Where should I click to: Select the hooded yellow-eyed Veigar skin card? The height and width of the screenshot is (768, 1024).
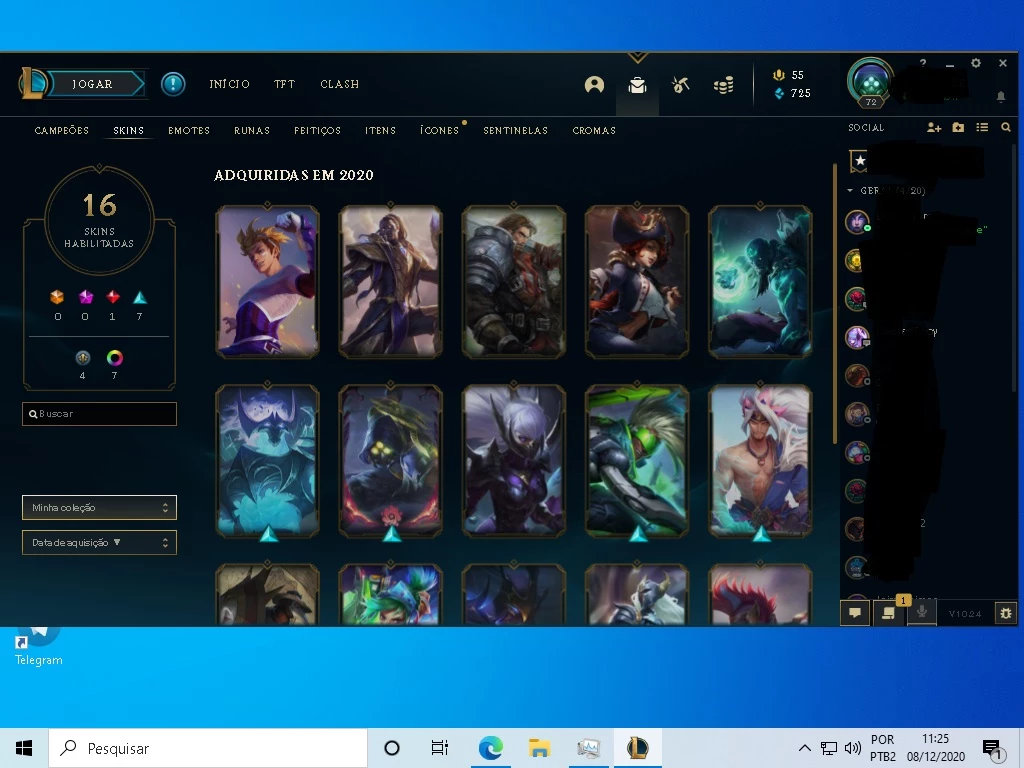coord(391,461)
